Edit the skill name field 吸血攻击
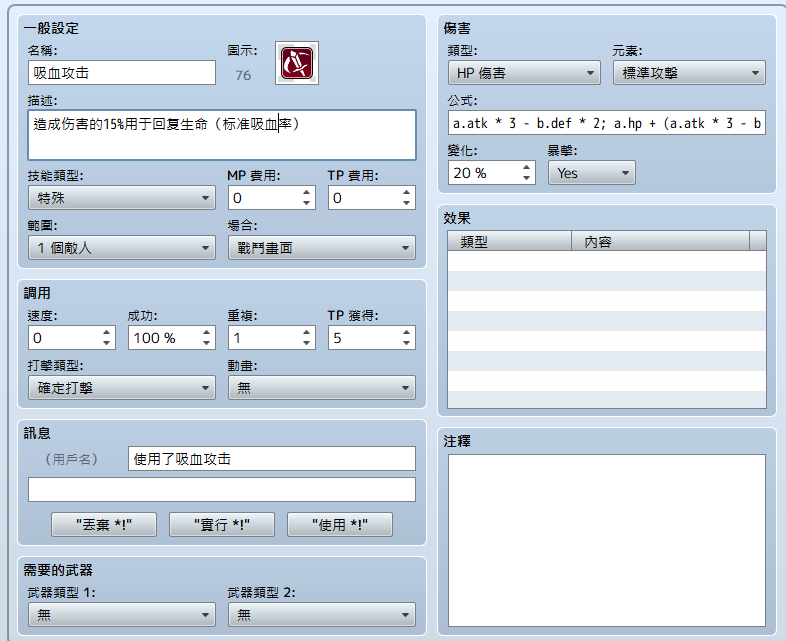The height and width of the screenshot is (641, 786). [x=122, y=73]
